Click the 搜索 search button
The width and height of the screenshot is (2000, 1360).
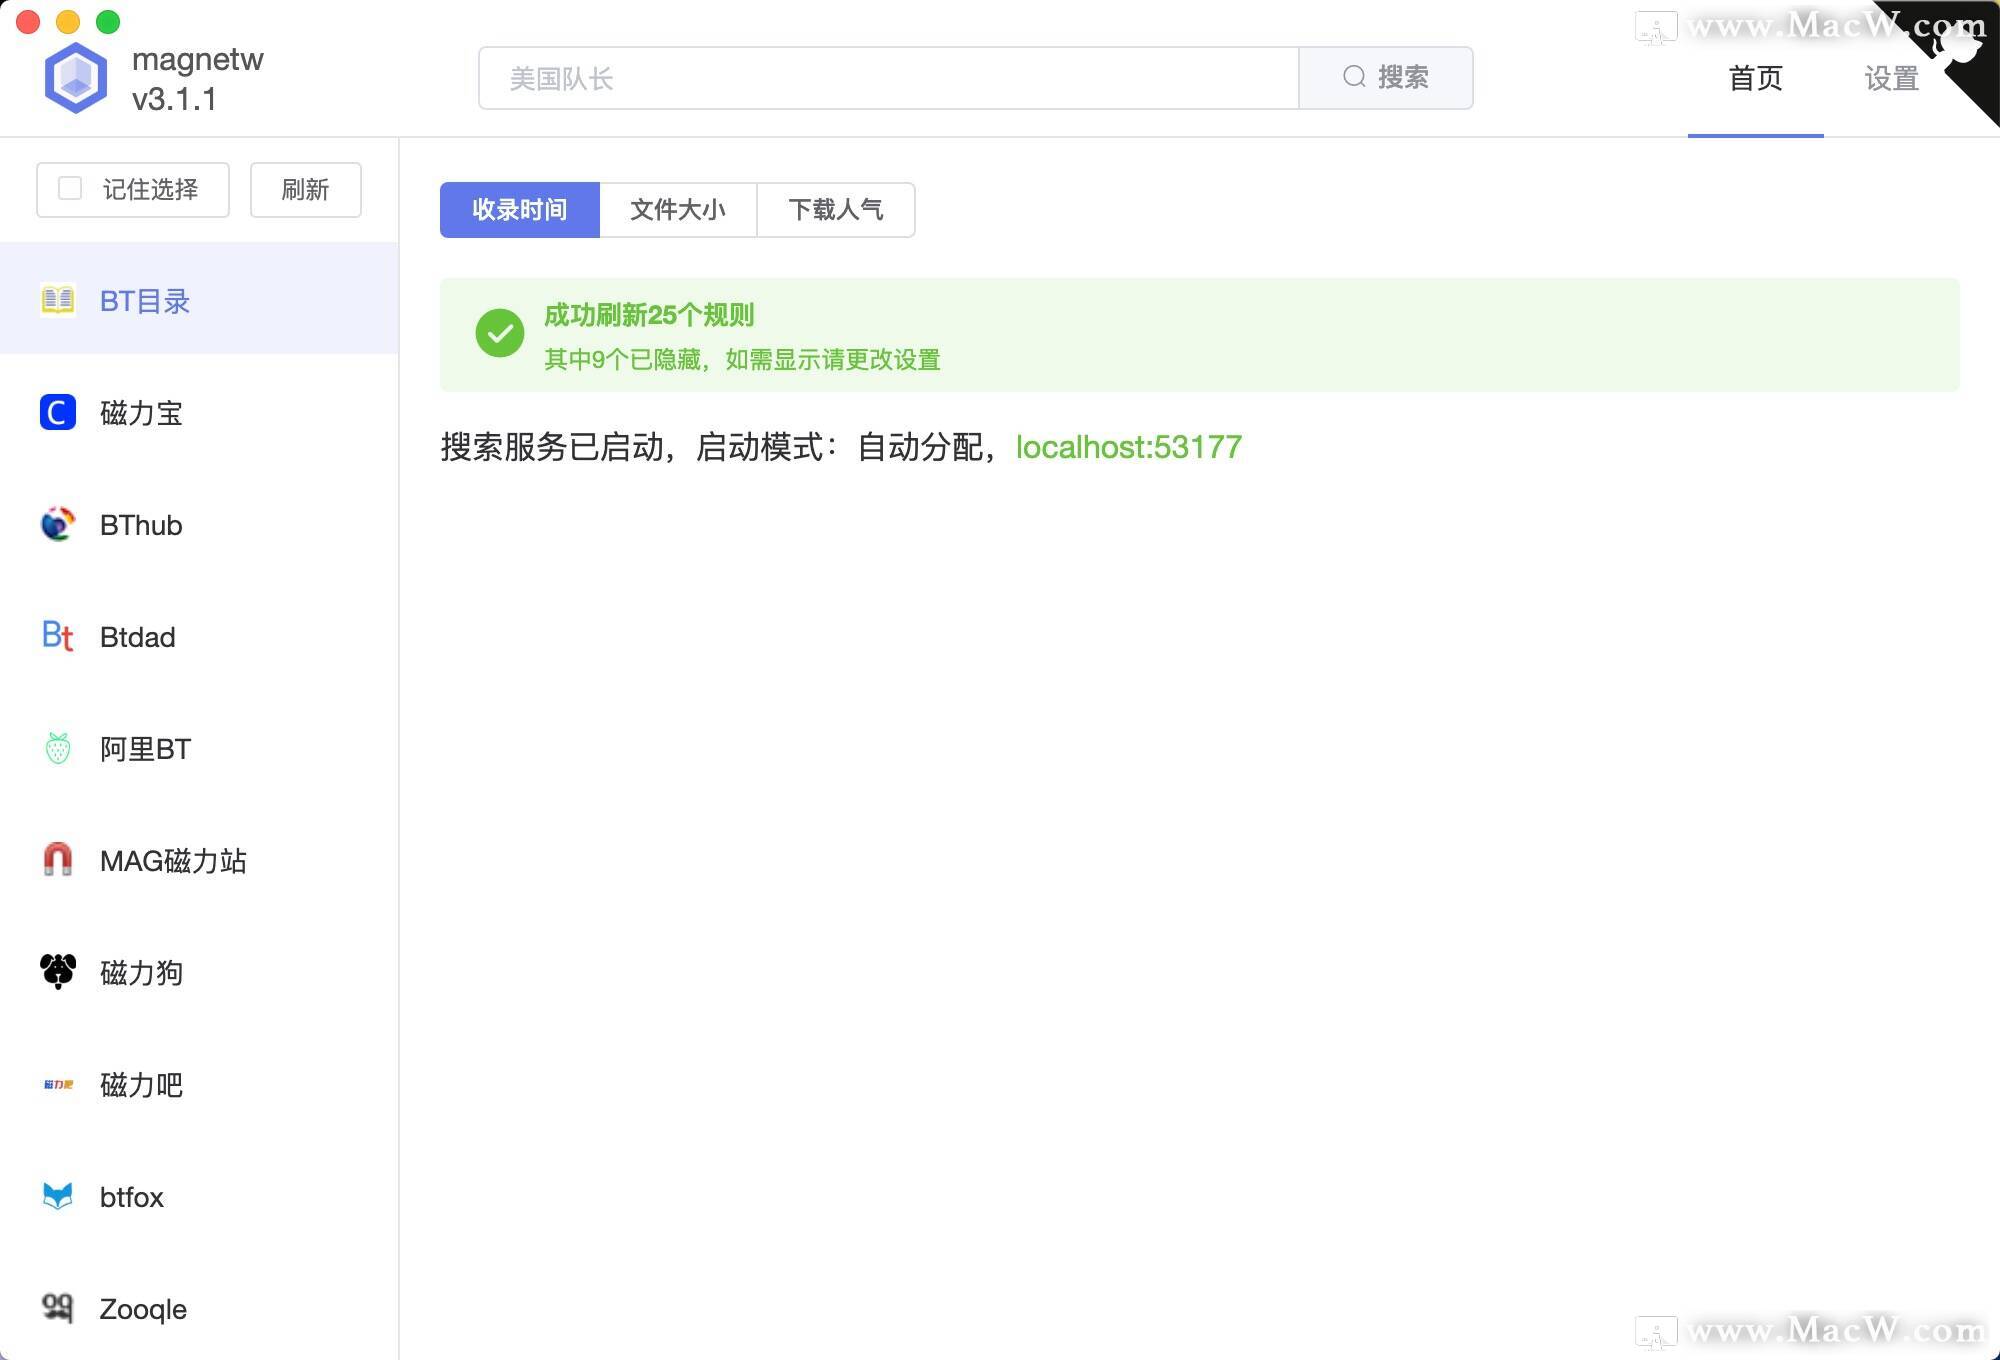[1385, 78]
